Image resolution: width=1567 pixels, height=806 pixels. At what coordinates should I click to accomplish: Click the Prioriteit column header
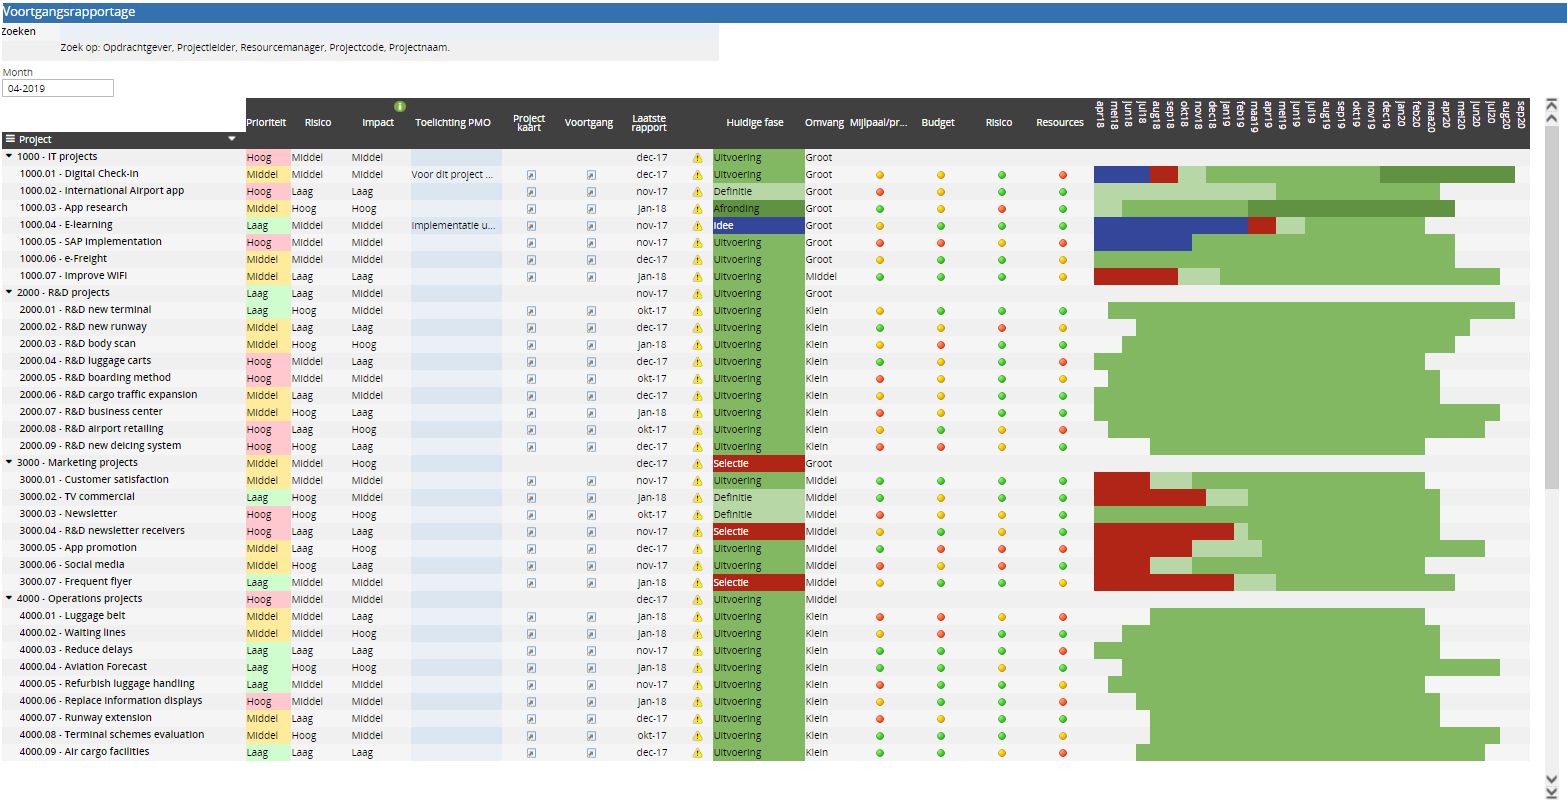click(266, 123)
